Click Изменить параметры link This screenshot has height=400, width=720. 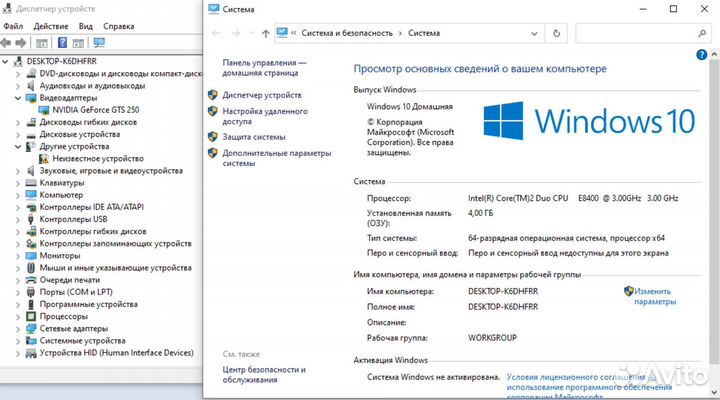tap(655, 296)
